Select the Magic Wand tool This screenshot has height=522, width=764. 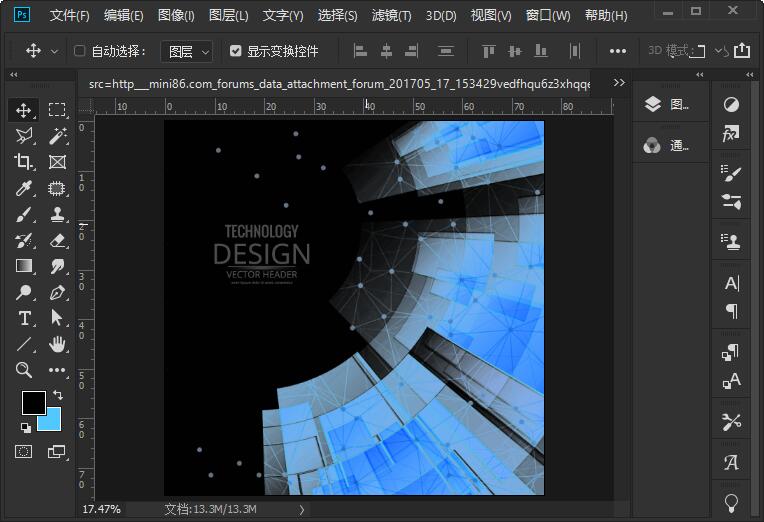pos(57,136)
